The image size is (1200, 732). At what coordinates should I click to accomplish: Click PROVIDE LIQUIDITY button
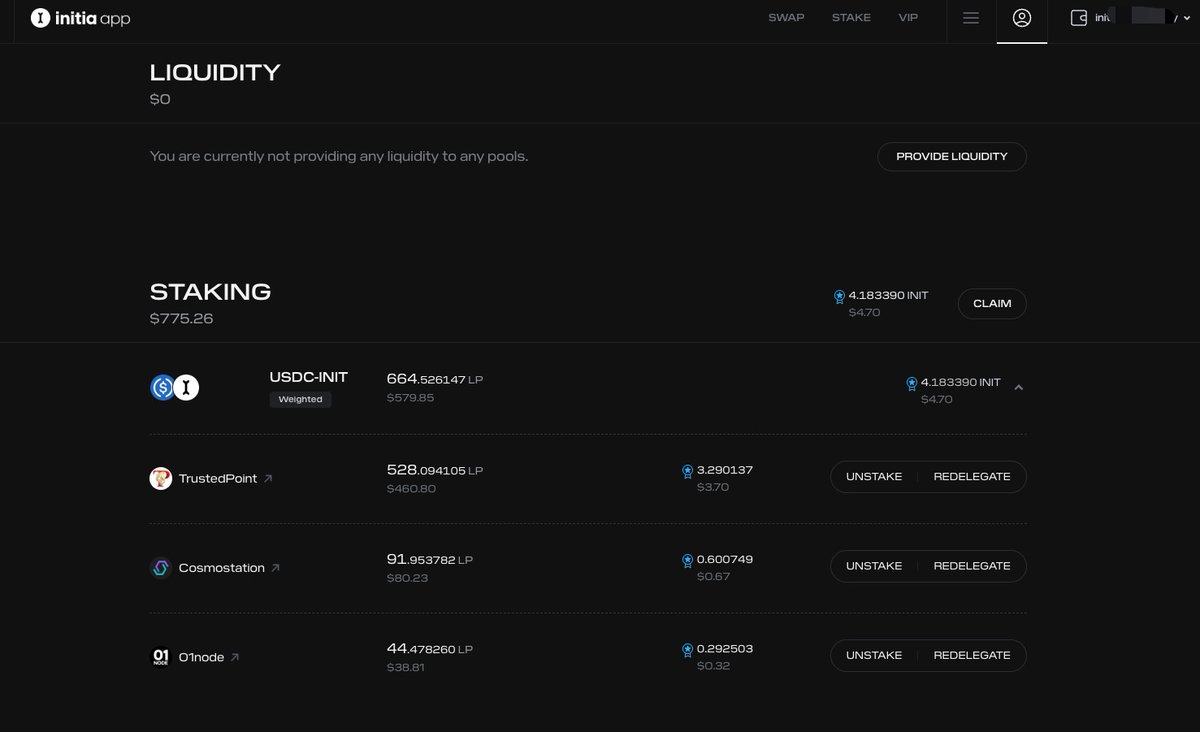click(x=952, y=157)
